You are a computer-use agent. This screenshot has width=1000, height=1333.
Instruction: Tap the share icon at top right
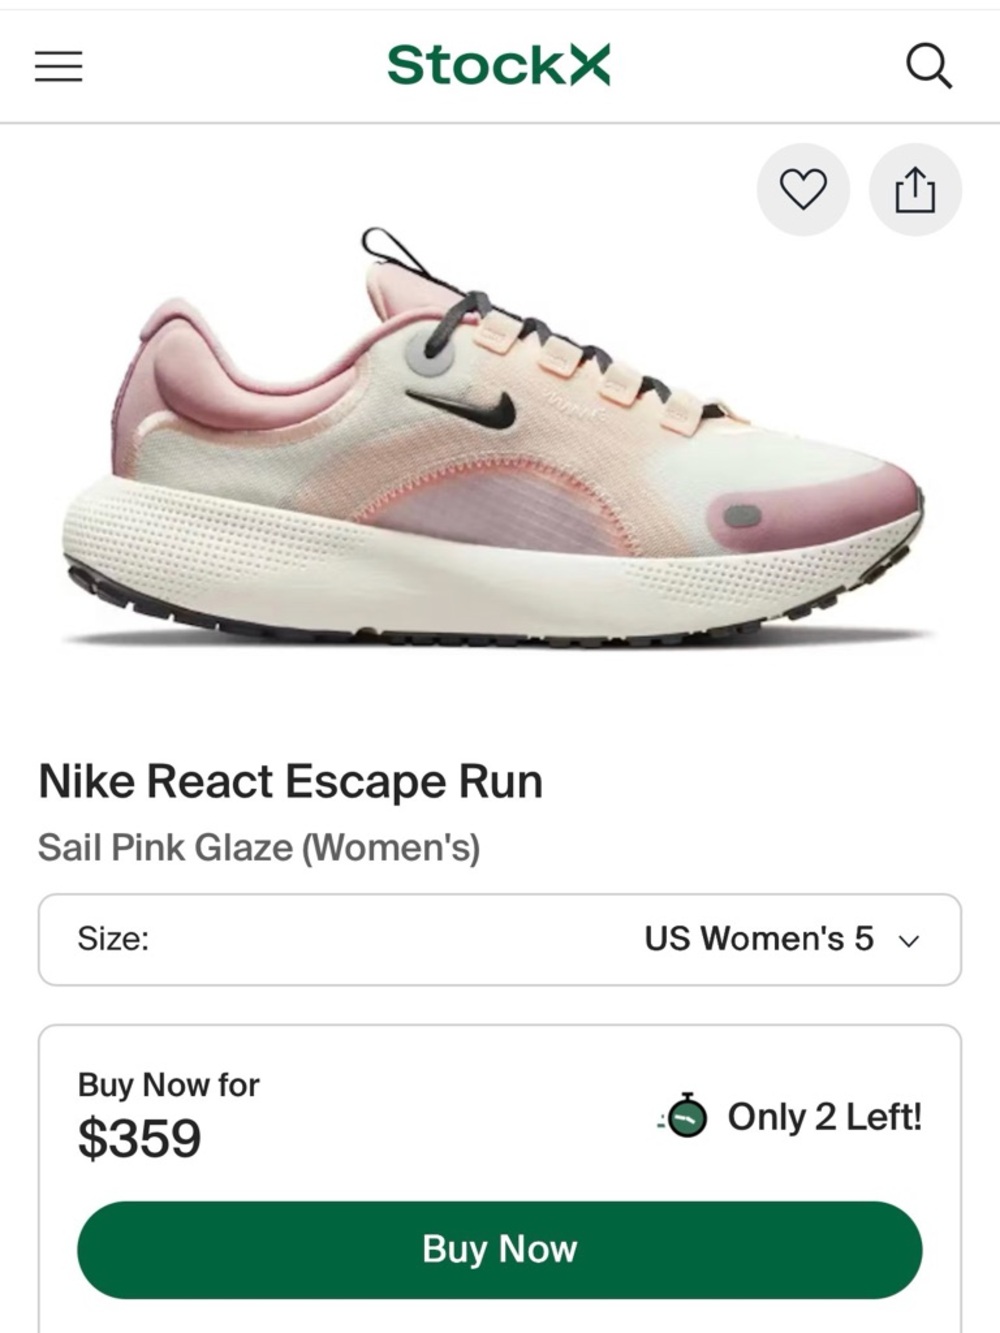coord(913,188)
